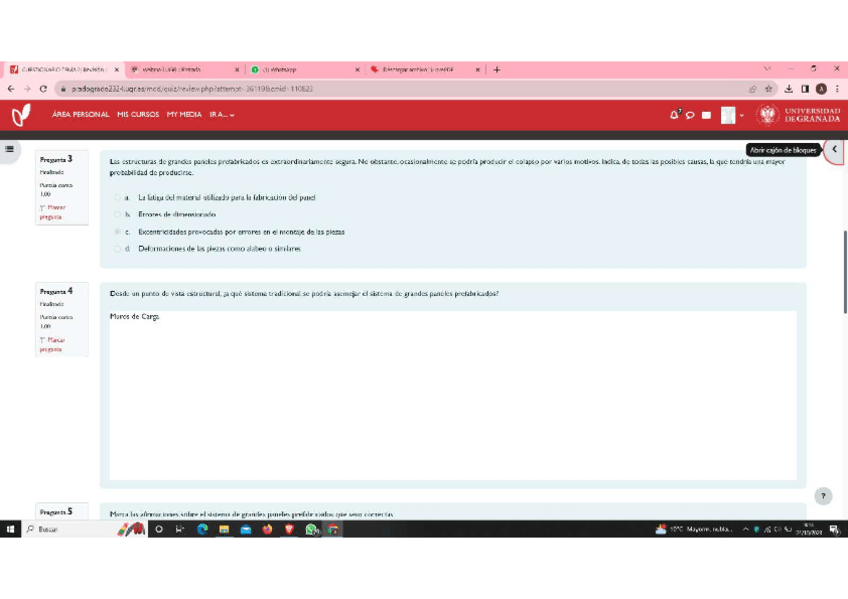Click the Universidad de Granada crest logo
This screenshot has width=848, height=599.
coord(767,115)
